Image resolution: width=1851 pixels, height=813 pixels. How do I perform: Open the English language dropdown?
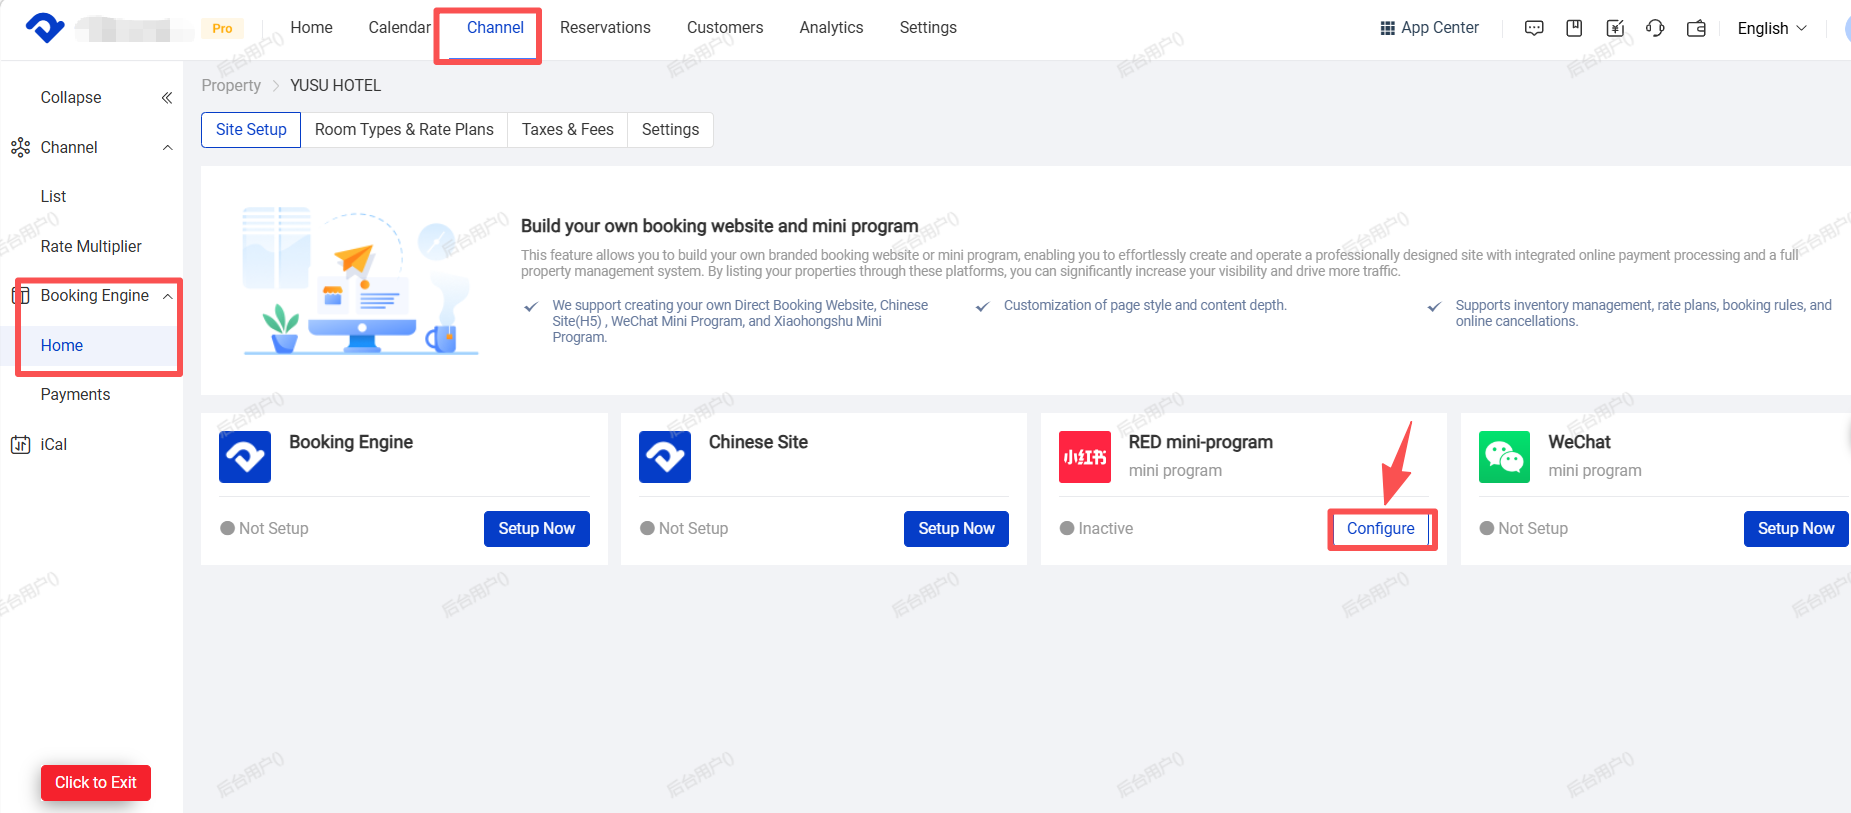pyautogui.click(x=1771, y=28)
